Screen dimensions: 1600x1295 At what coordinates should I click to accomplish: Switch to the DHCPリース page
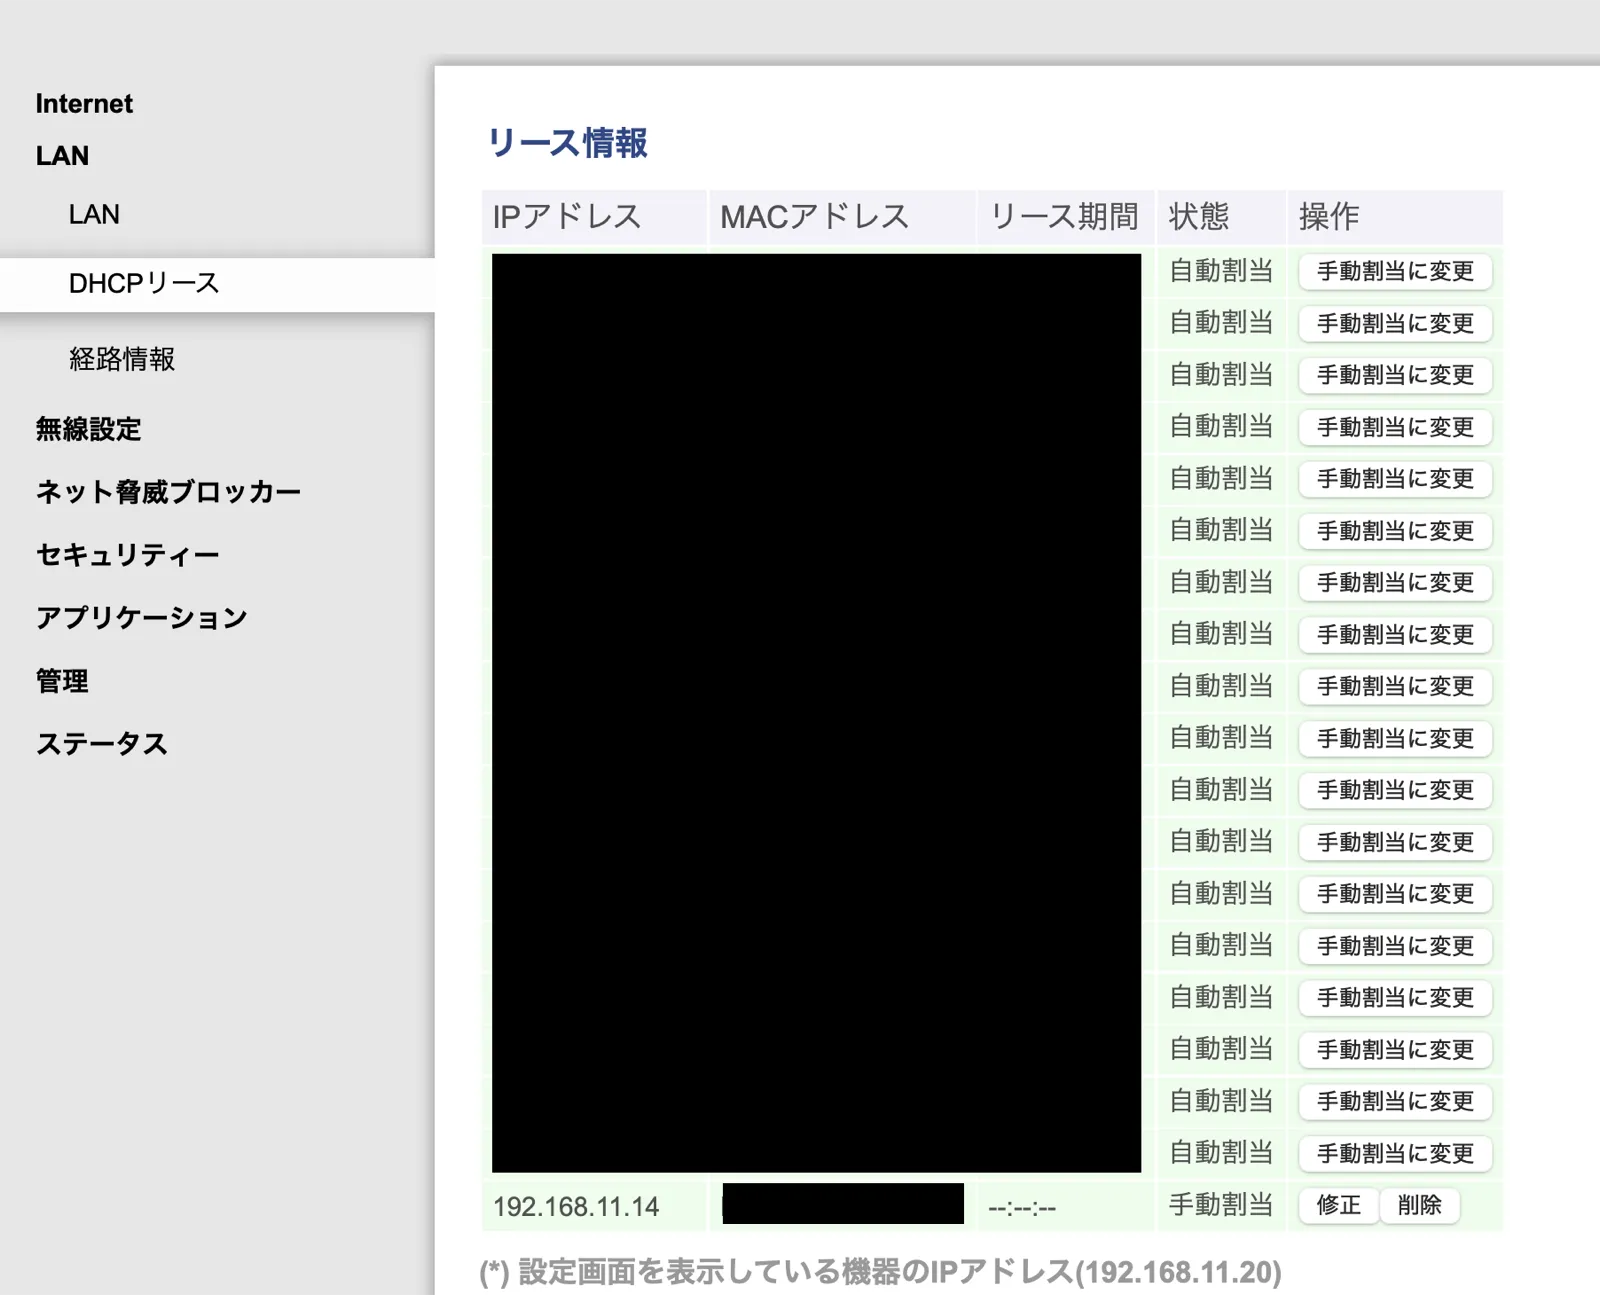[143, 282]
